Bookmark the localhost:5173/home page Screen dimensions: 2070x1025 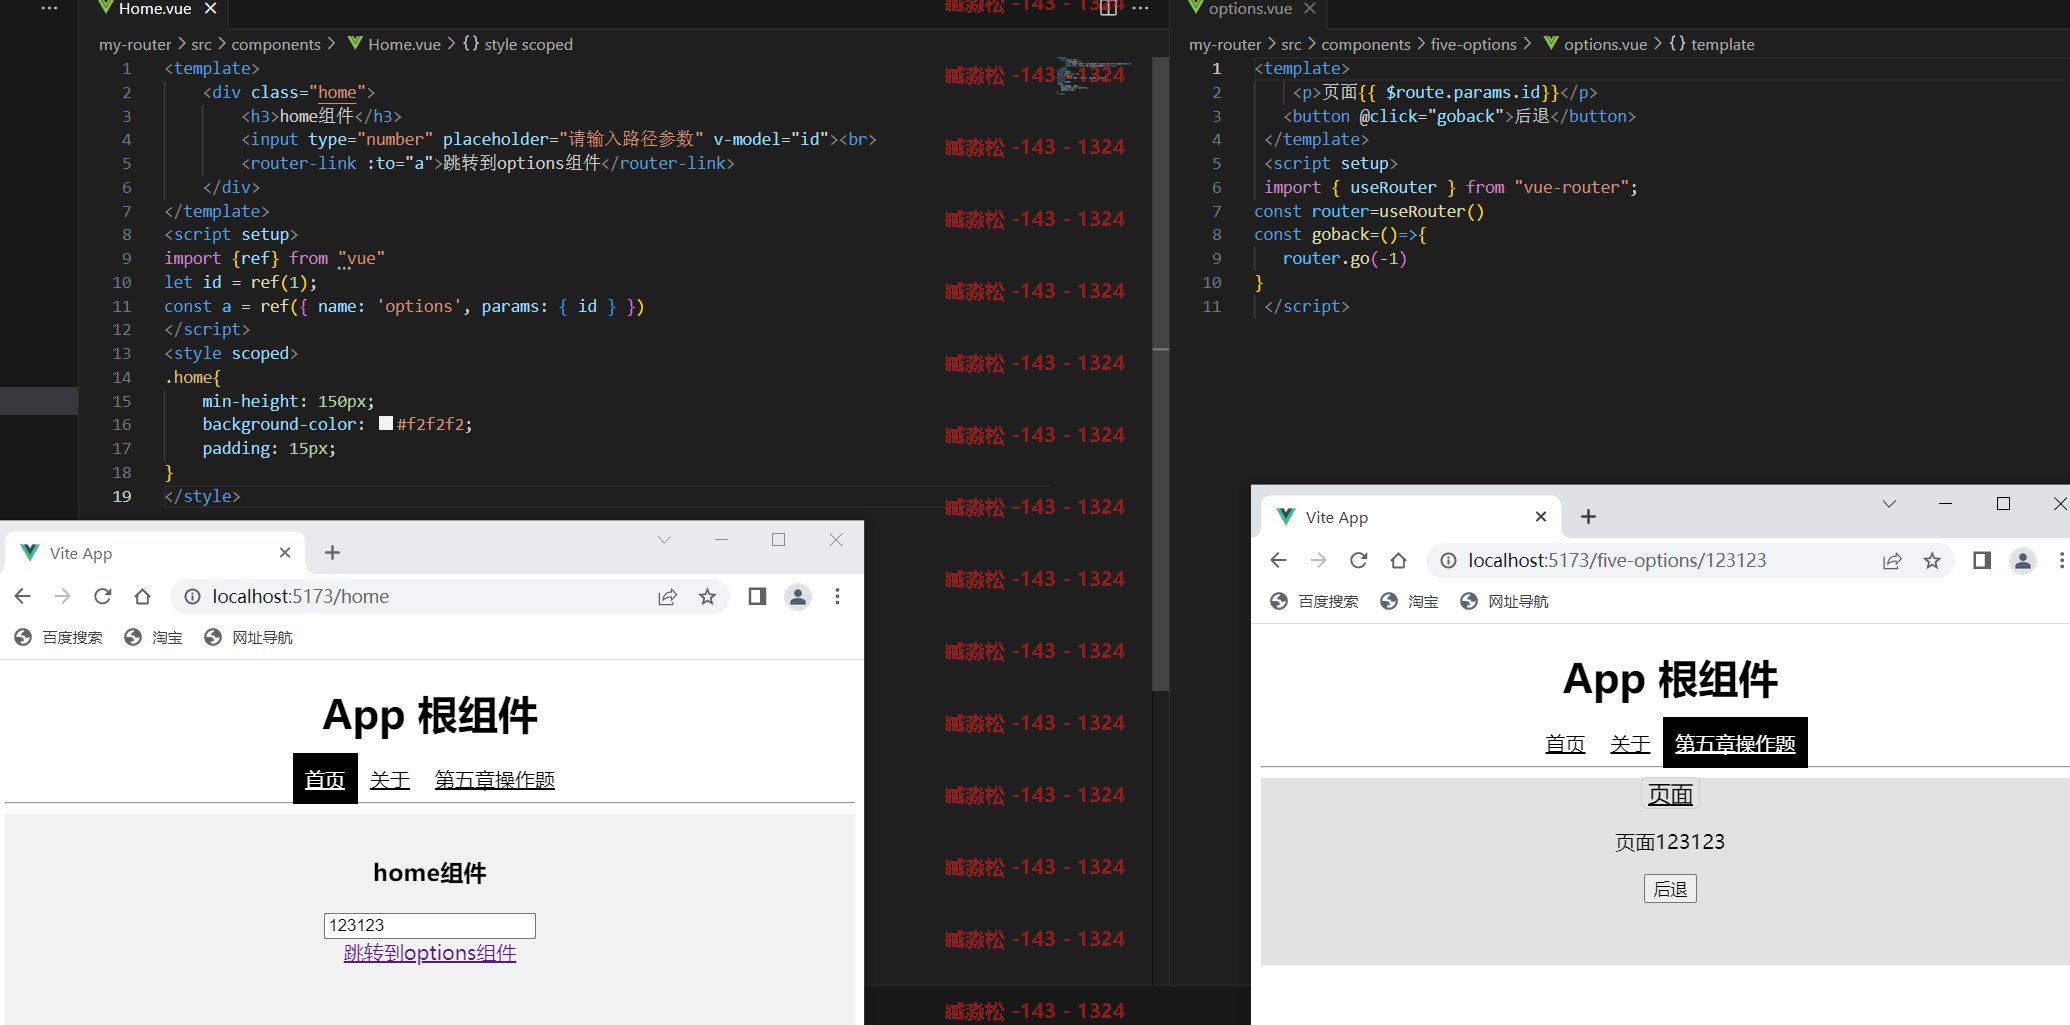tap(707, 597)
